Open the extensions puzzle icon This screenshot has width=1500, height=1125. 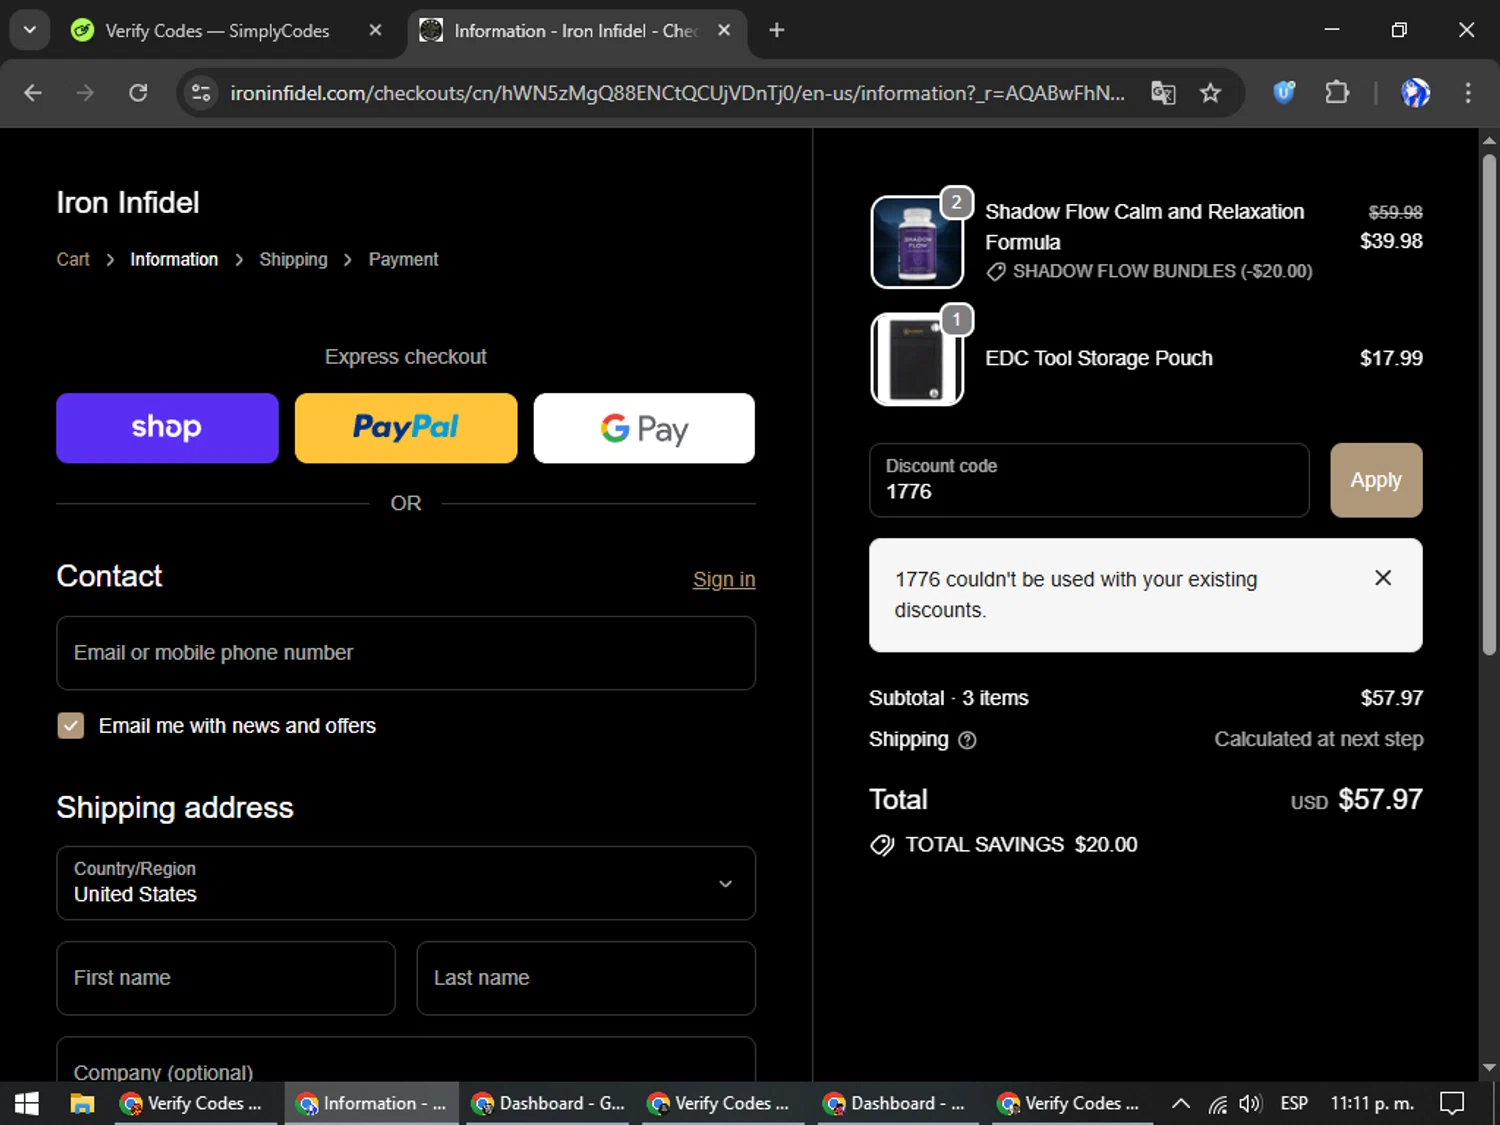pyautogui.click(x=1337, y=93)
